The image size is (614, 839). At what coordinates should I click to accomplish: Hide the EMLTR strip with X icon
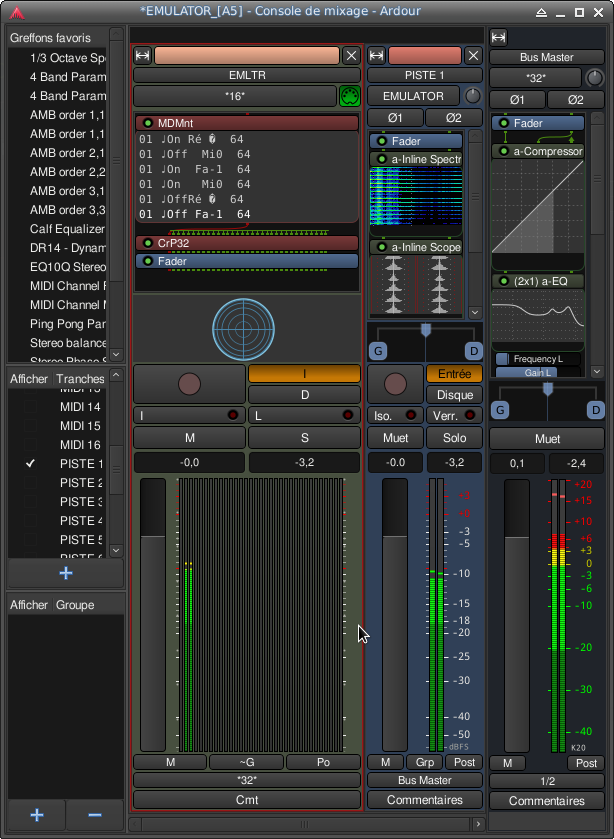click(x=351, y=56)
